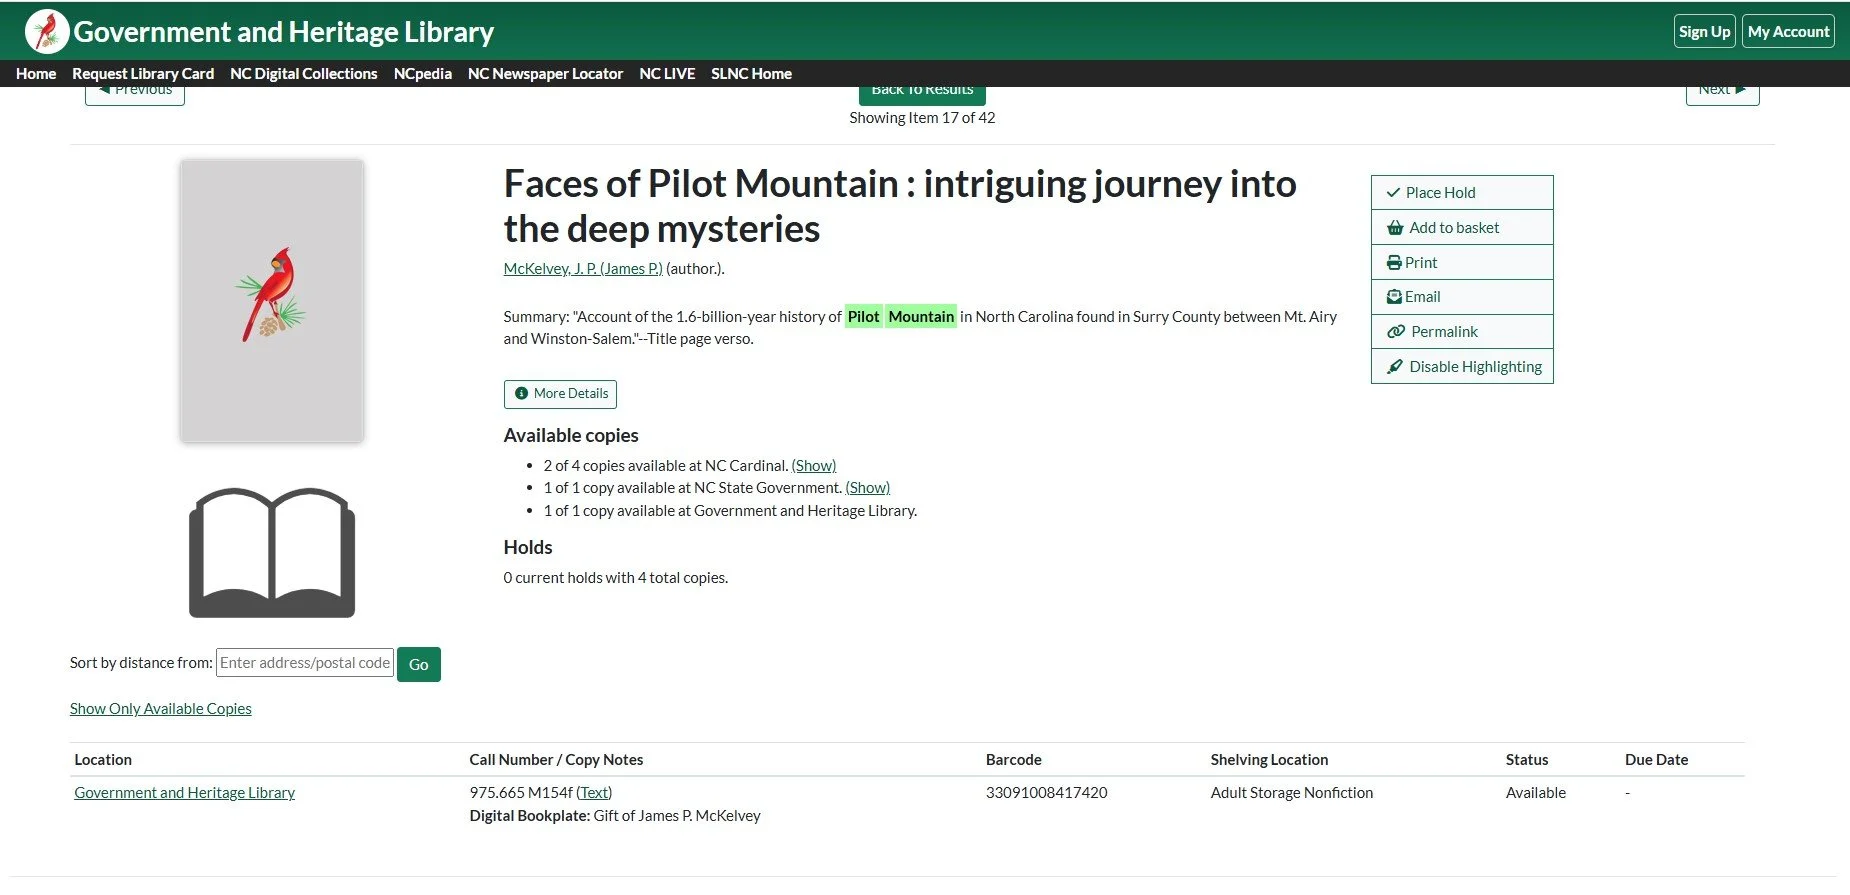Show NC State Government copies
1850x895 pixels.
868,488
